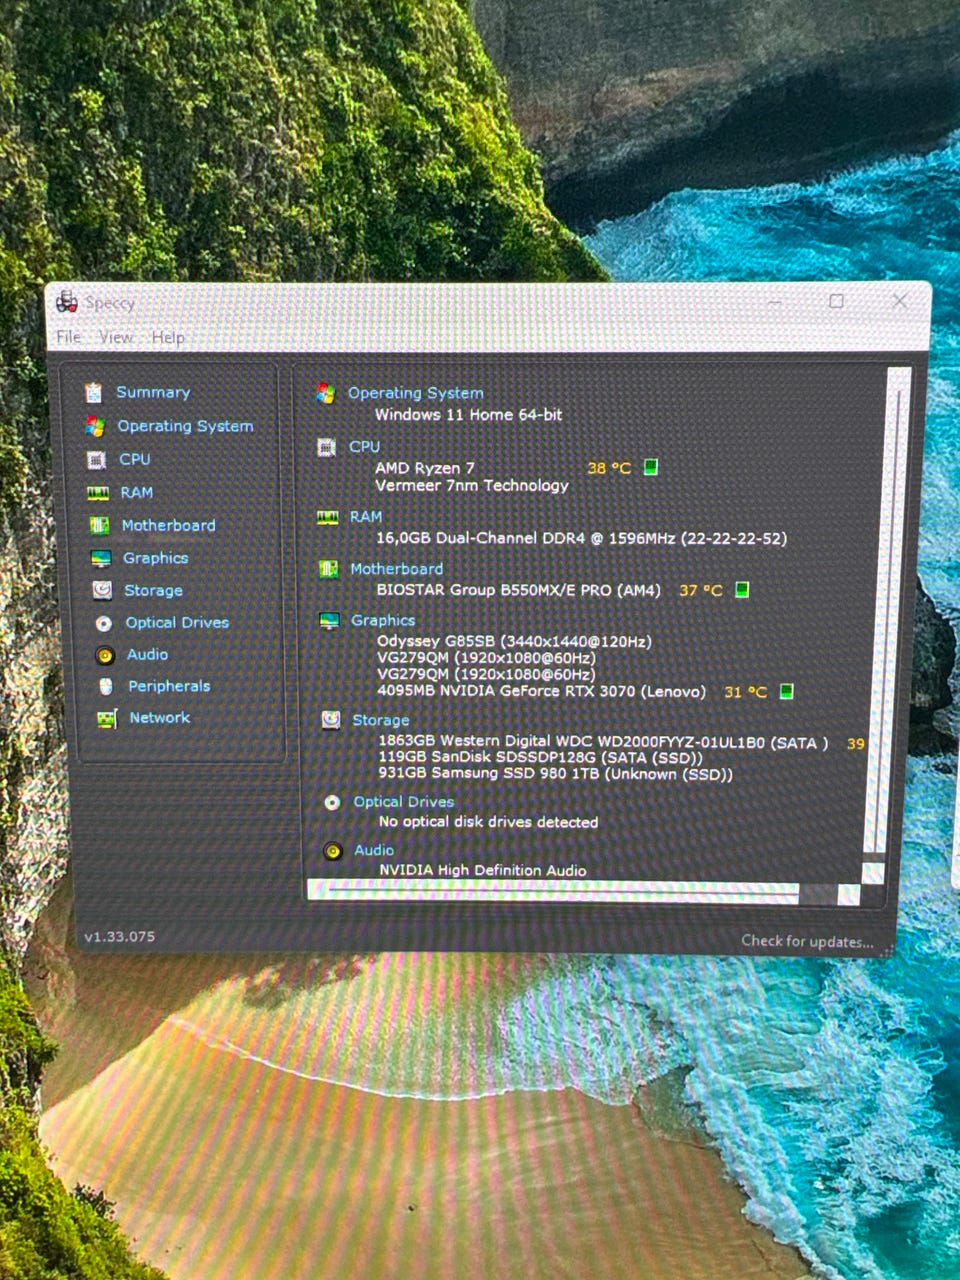
Task: Open Motherboard in the sidebar
Action: 168,525
